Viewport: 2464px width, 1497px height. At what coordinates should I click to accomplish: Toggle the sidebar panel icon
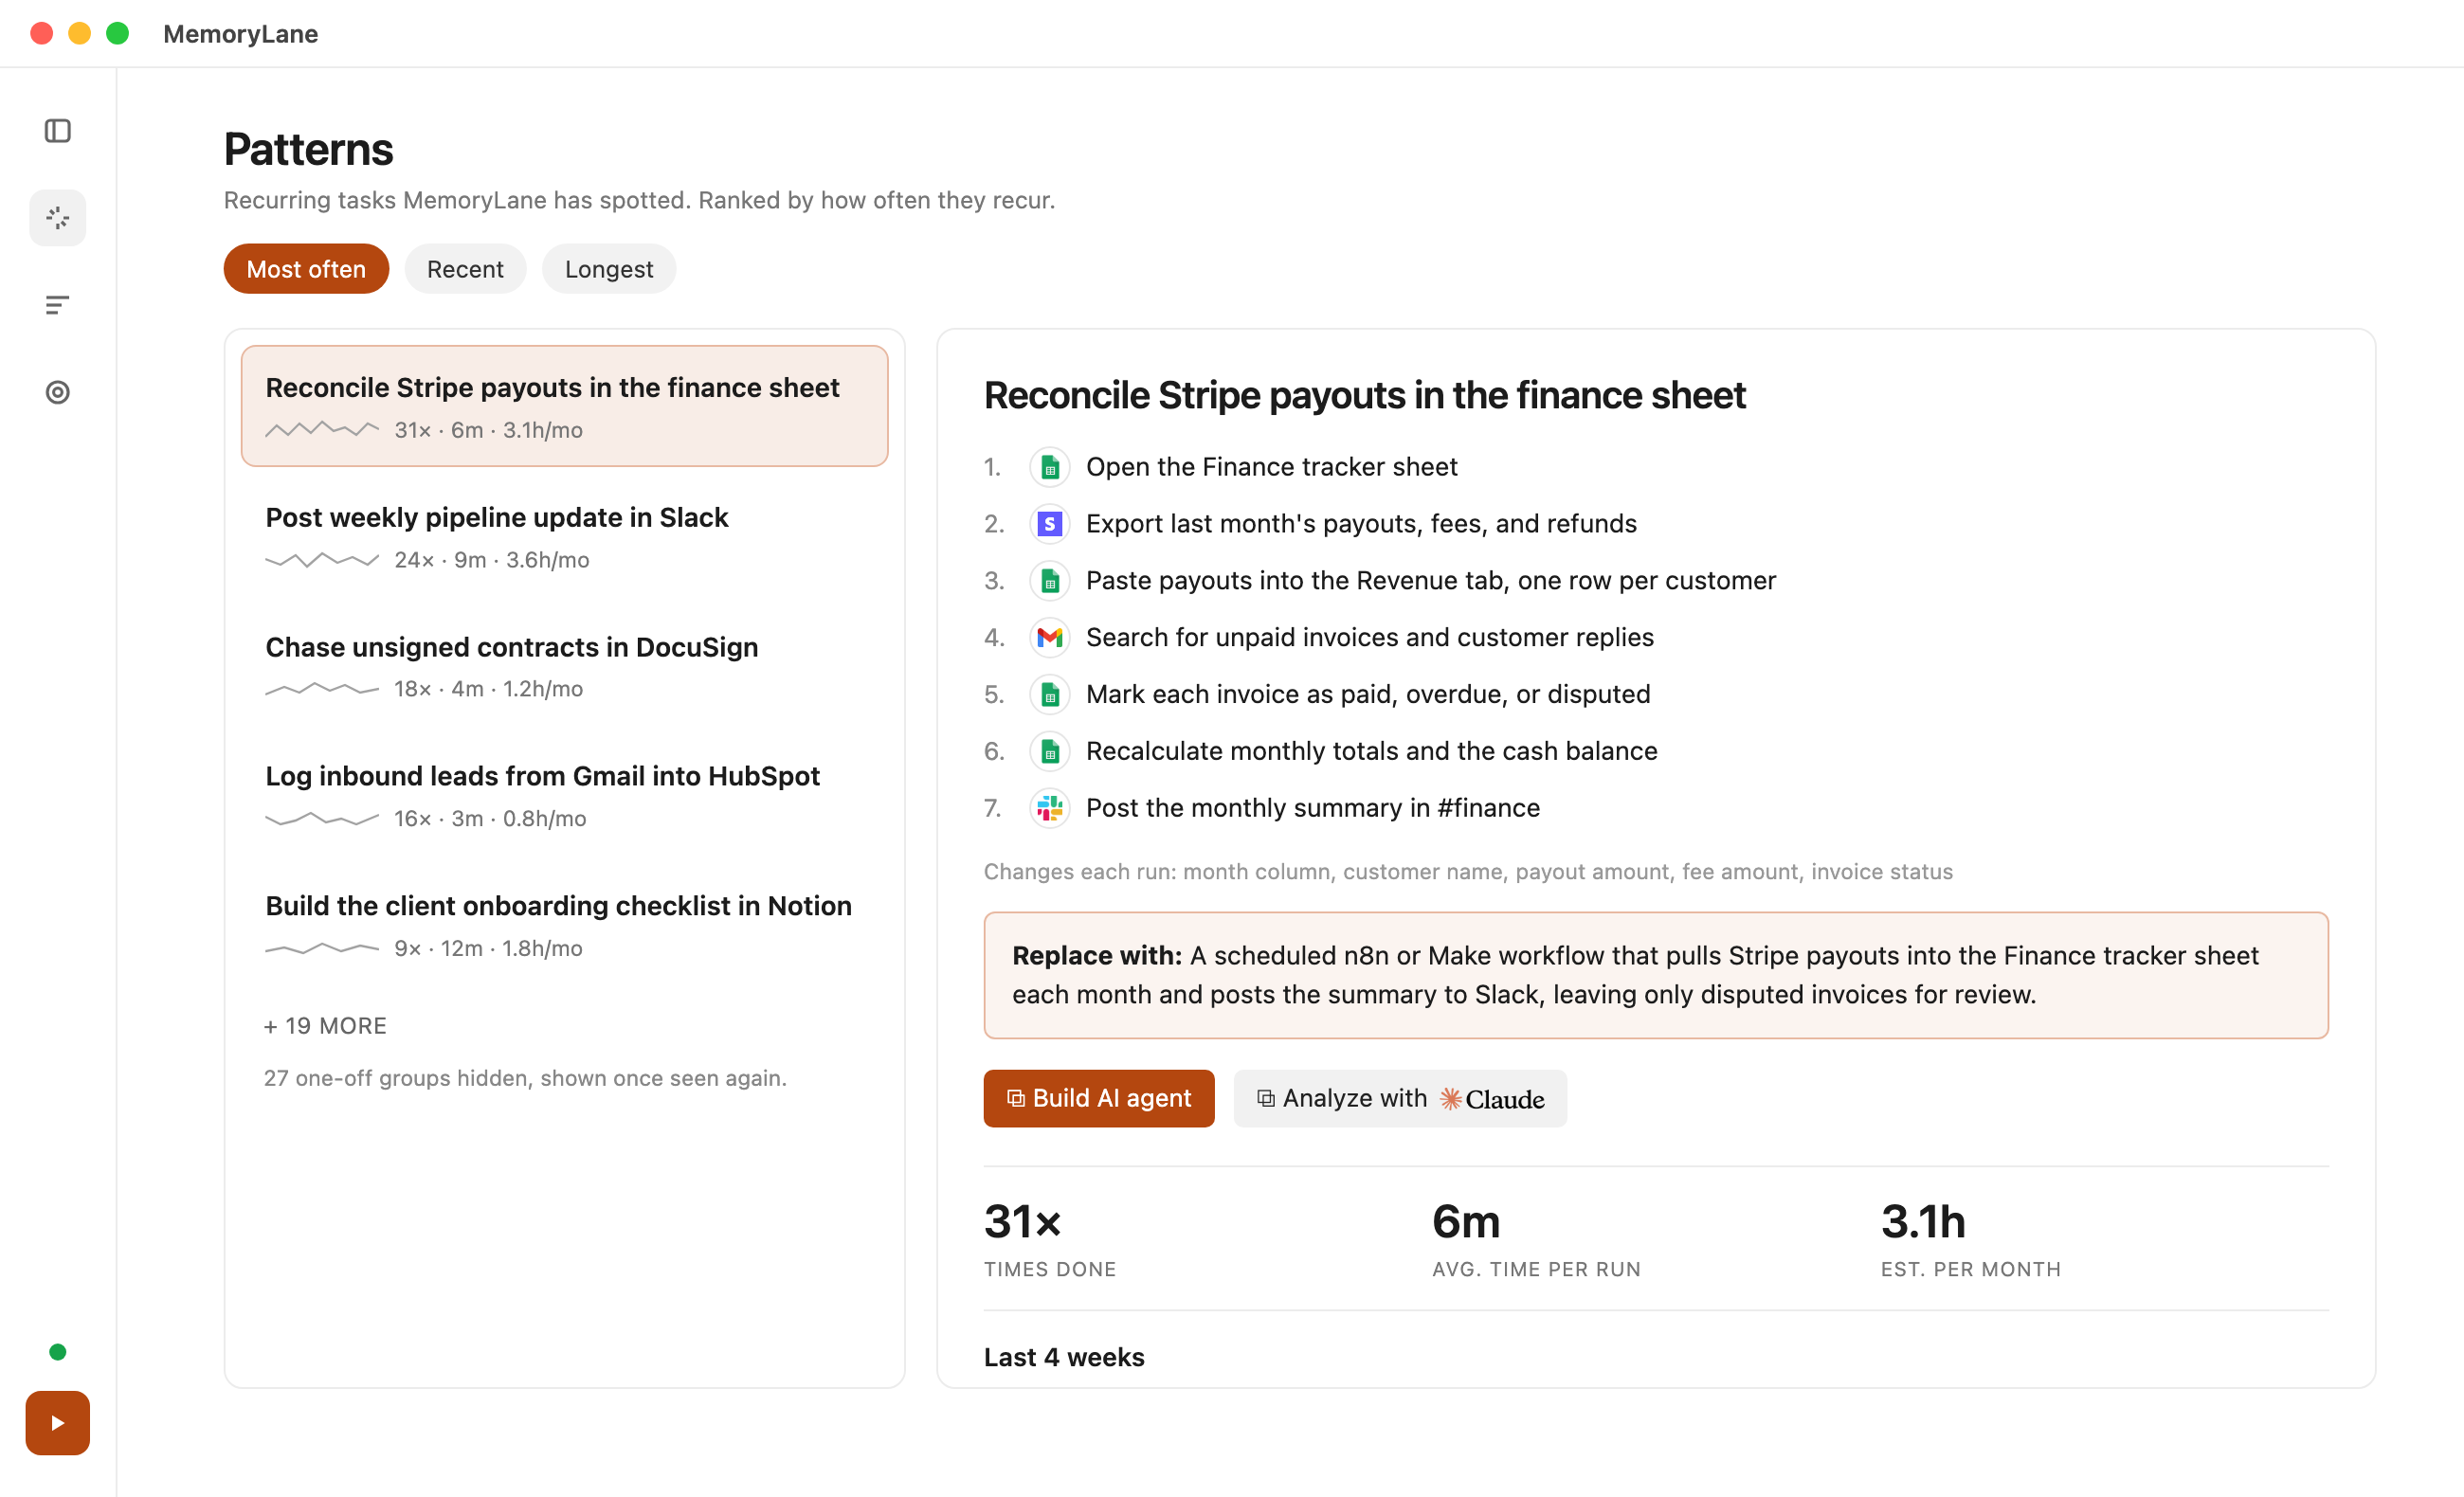pos(58,131)
